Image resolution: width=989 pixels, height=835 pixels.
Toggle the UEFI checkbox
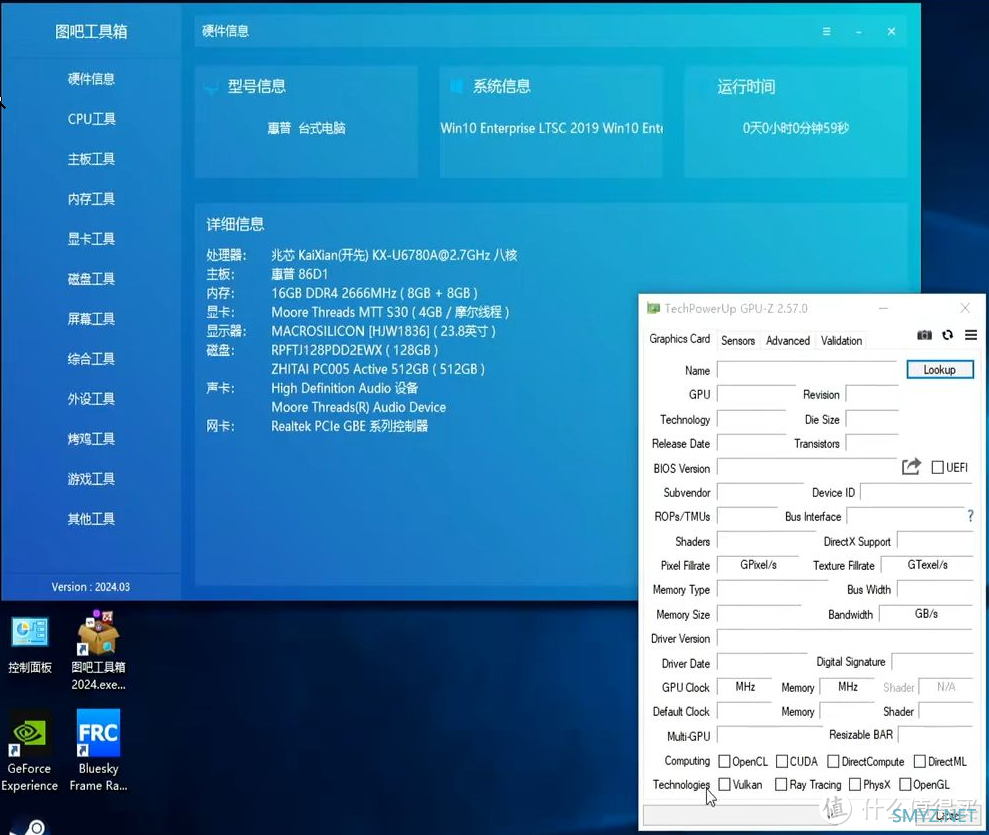tap(938, 467)
